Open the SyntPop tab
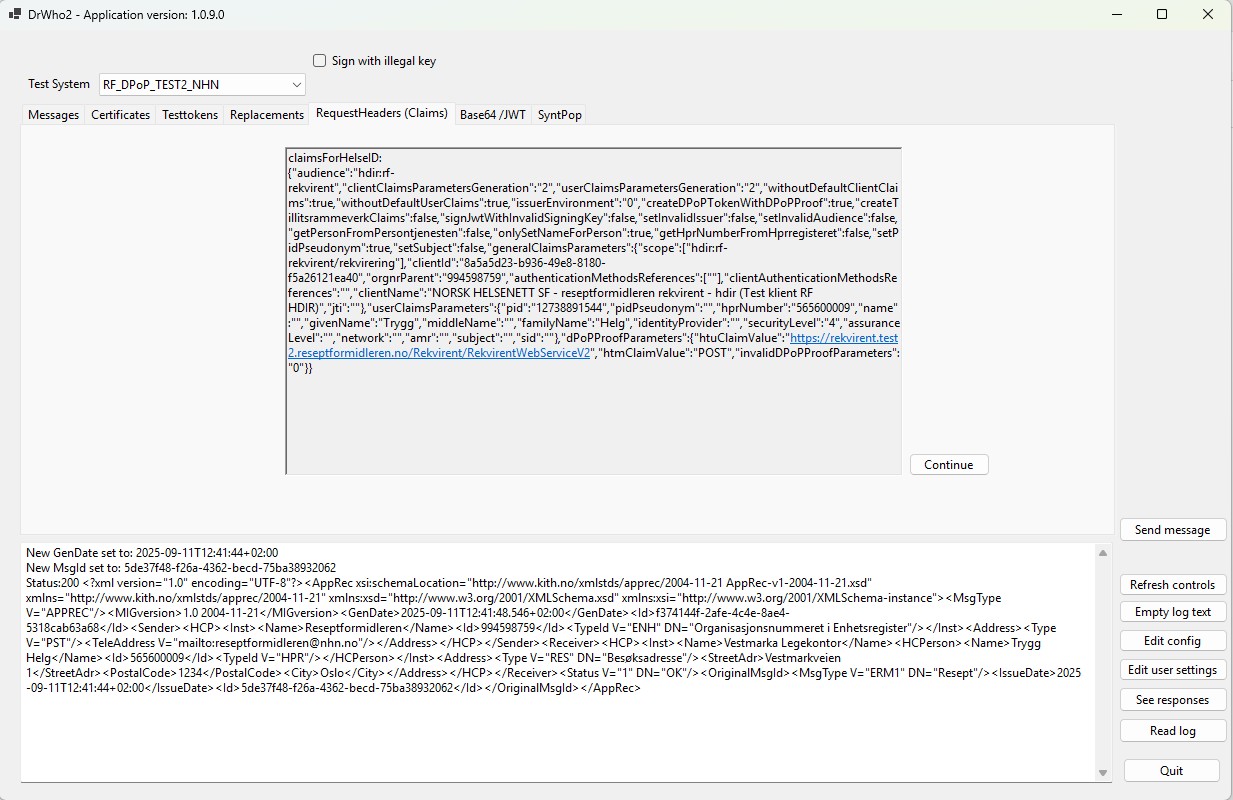The image size is (1233, 800). coord(559,114)
